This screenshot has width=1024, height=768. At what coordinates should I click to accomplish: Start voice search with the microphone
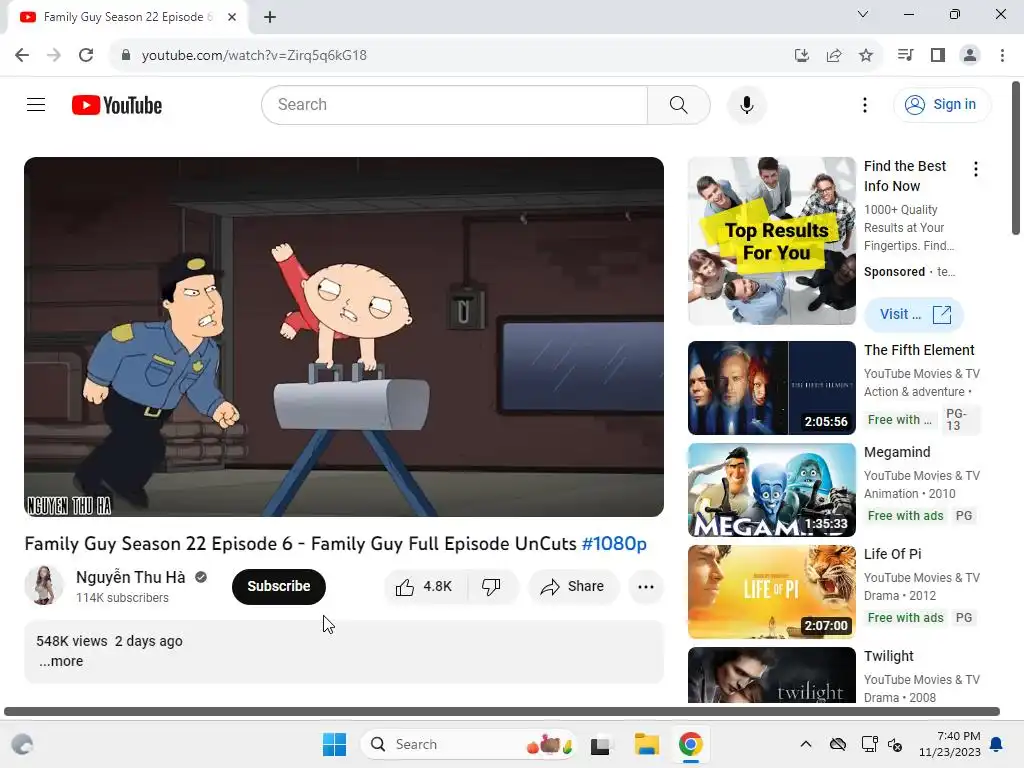pyautogui.click(x=746, y=104)
